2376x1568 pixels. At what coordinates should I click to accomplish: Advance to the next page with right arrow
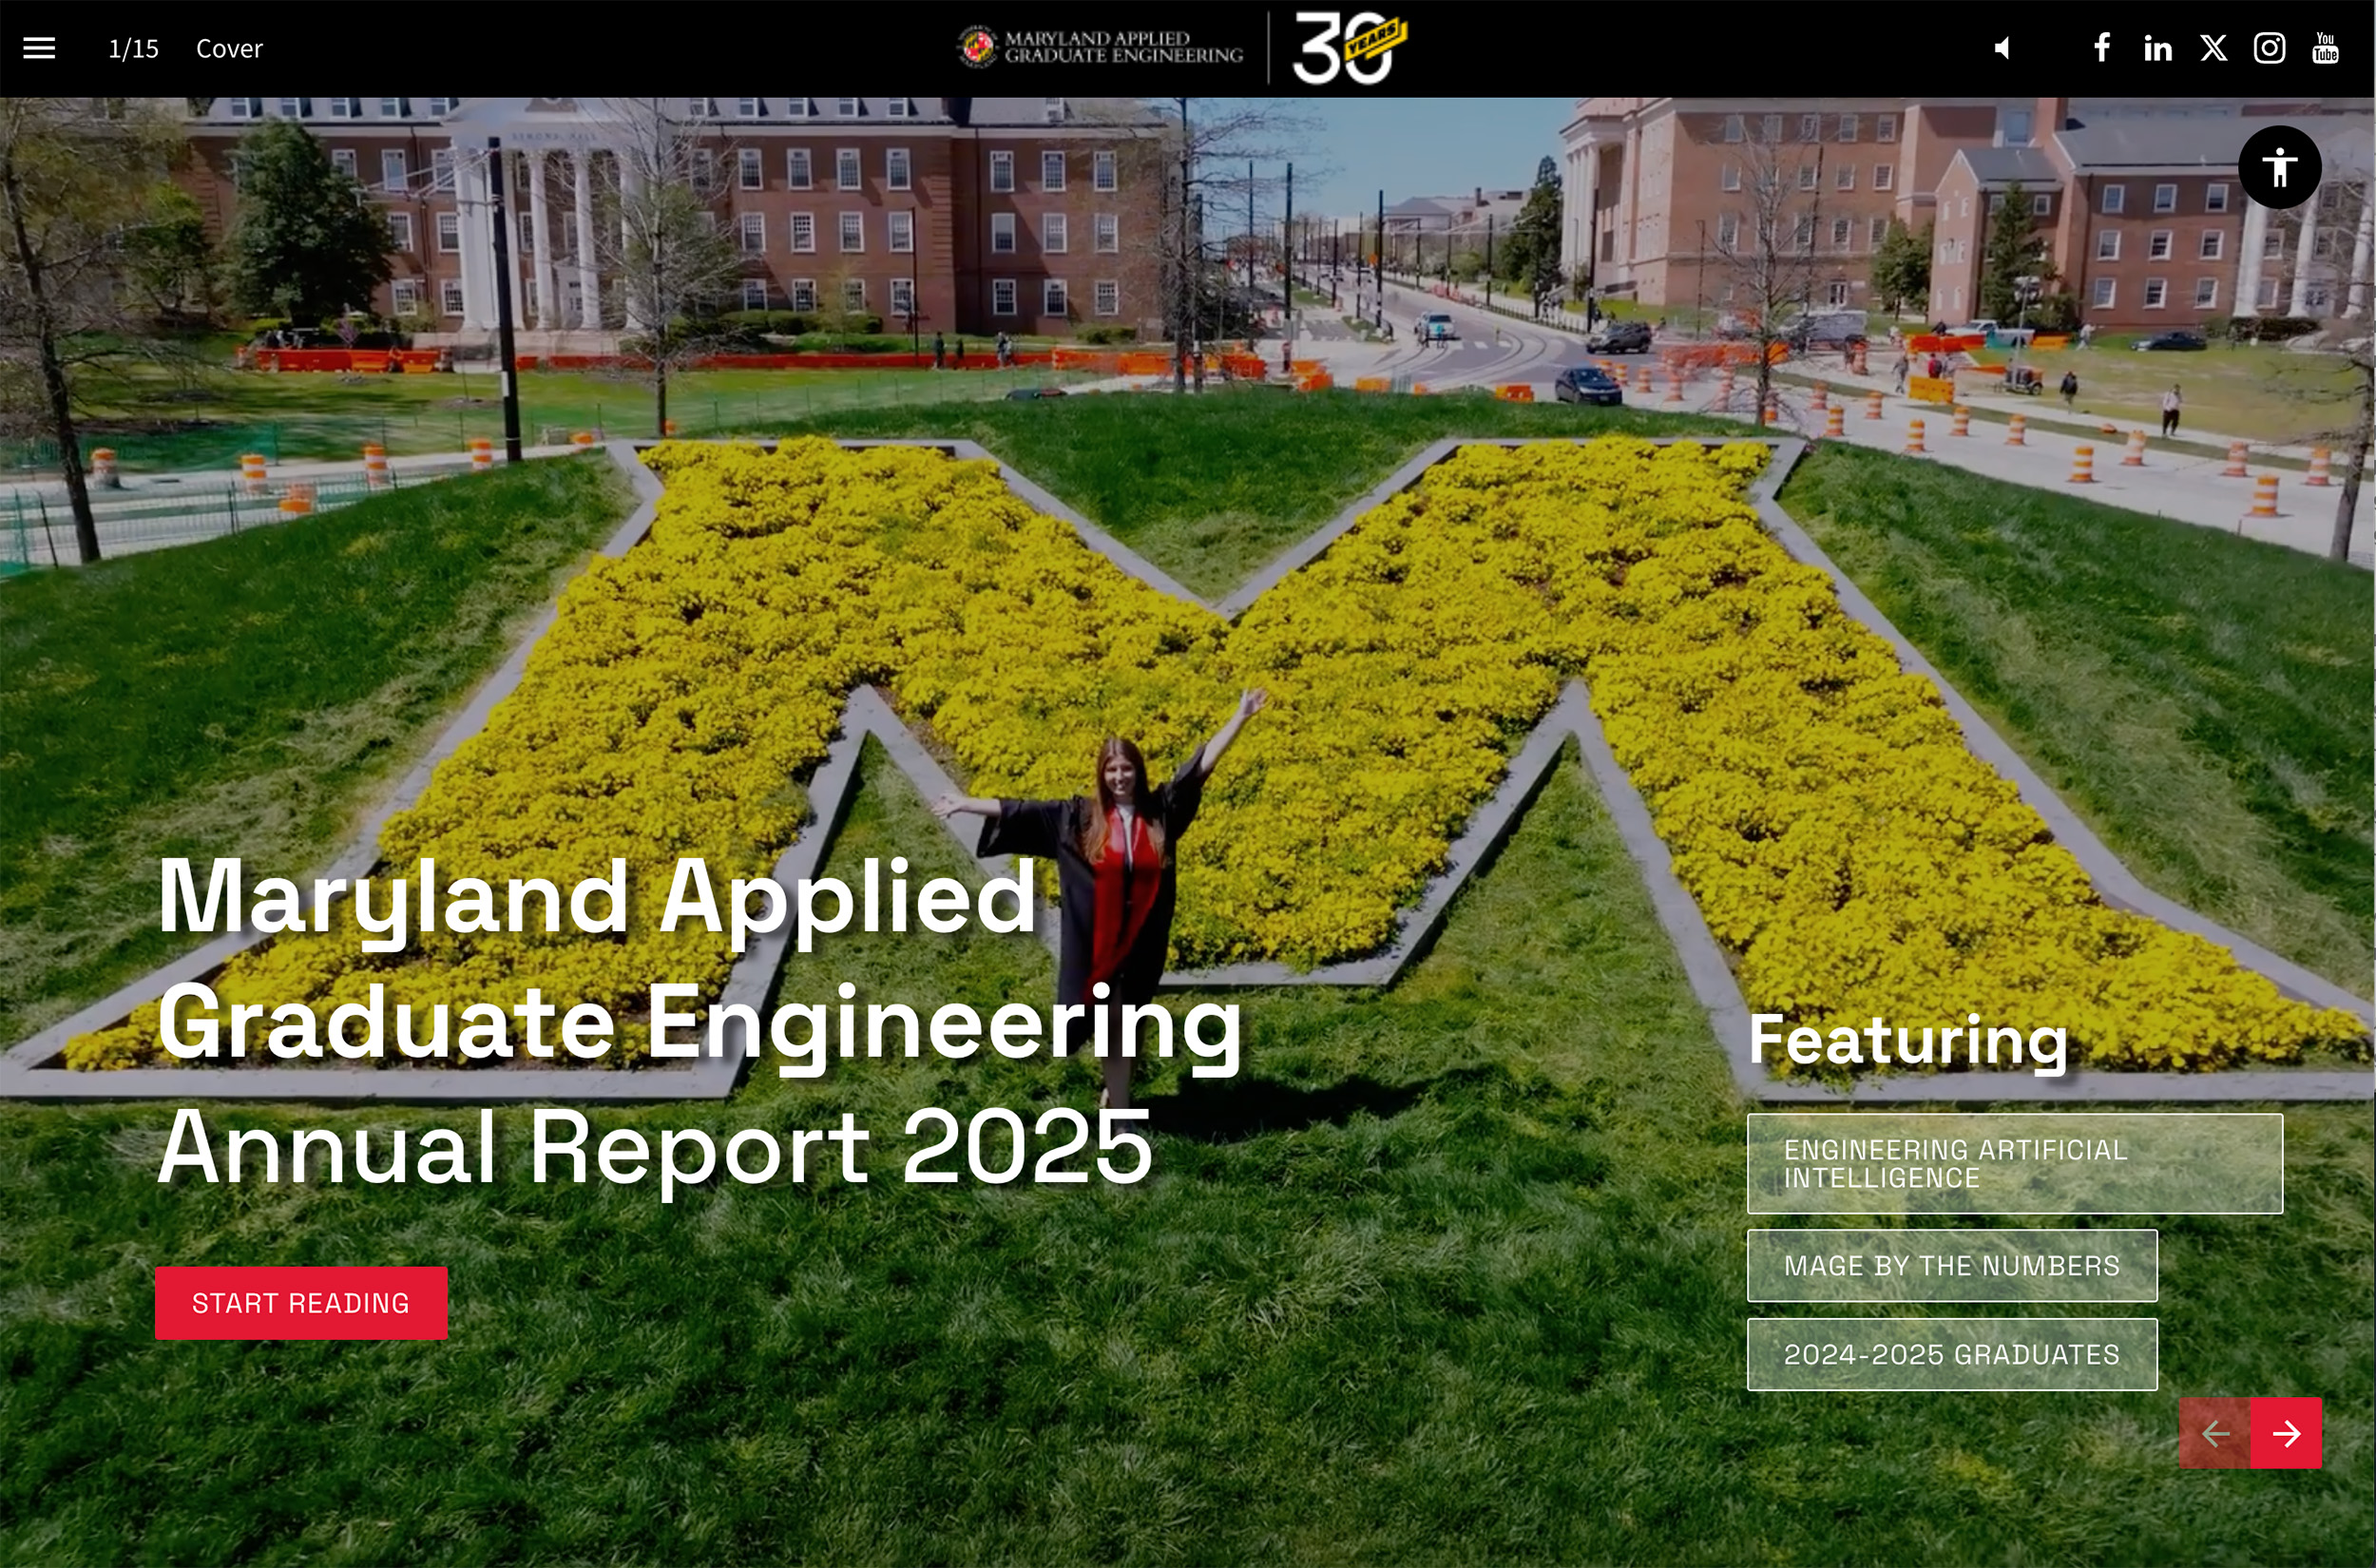(x=2285, y=1434)
